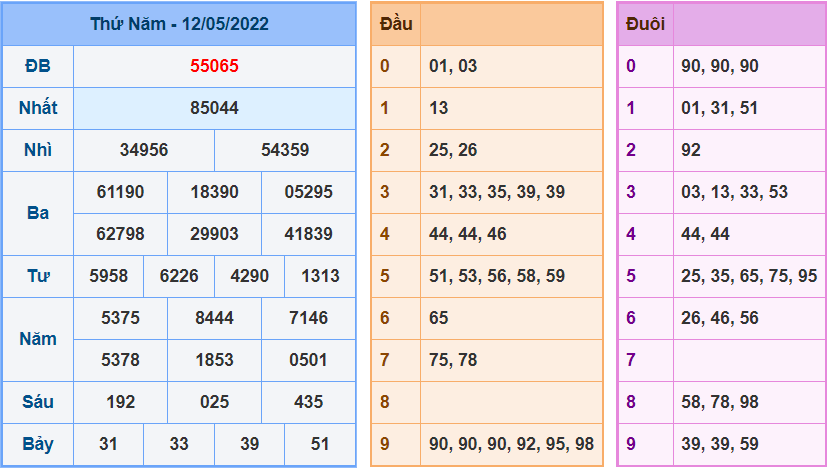Click Đuôi row 0 values "90, 90, 90"
The height and width of the screenshot is (468, 827).
click(x=720, y=66)
